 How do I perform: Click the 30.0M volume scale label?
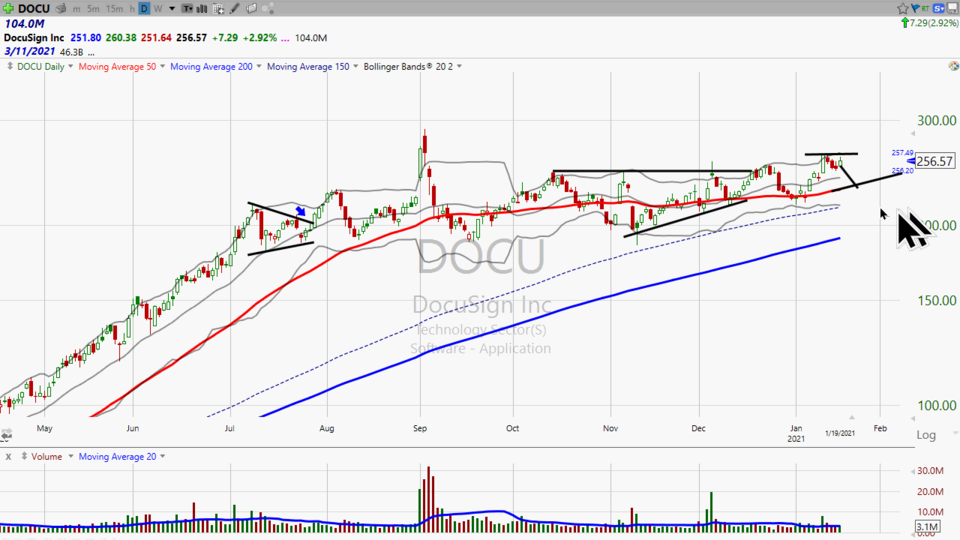tap(930, 471)
